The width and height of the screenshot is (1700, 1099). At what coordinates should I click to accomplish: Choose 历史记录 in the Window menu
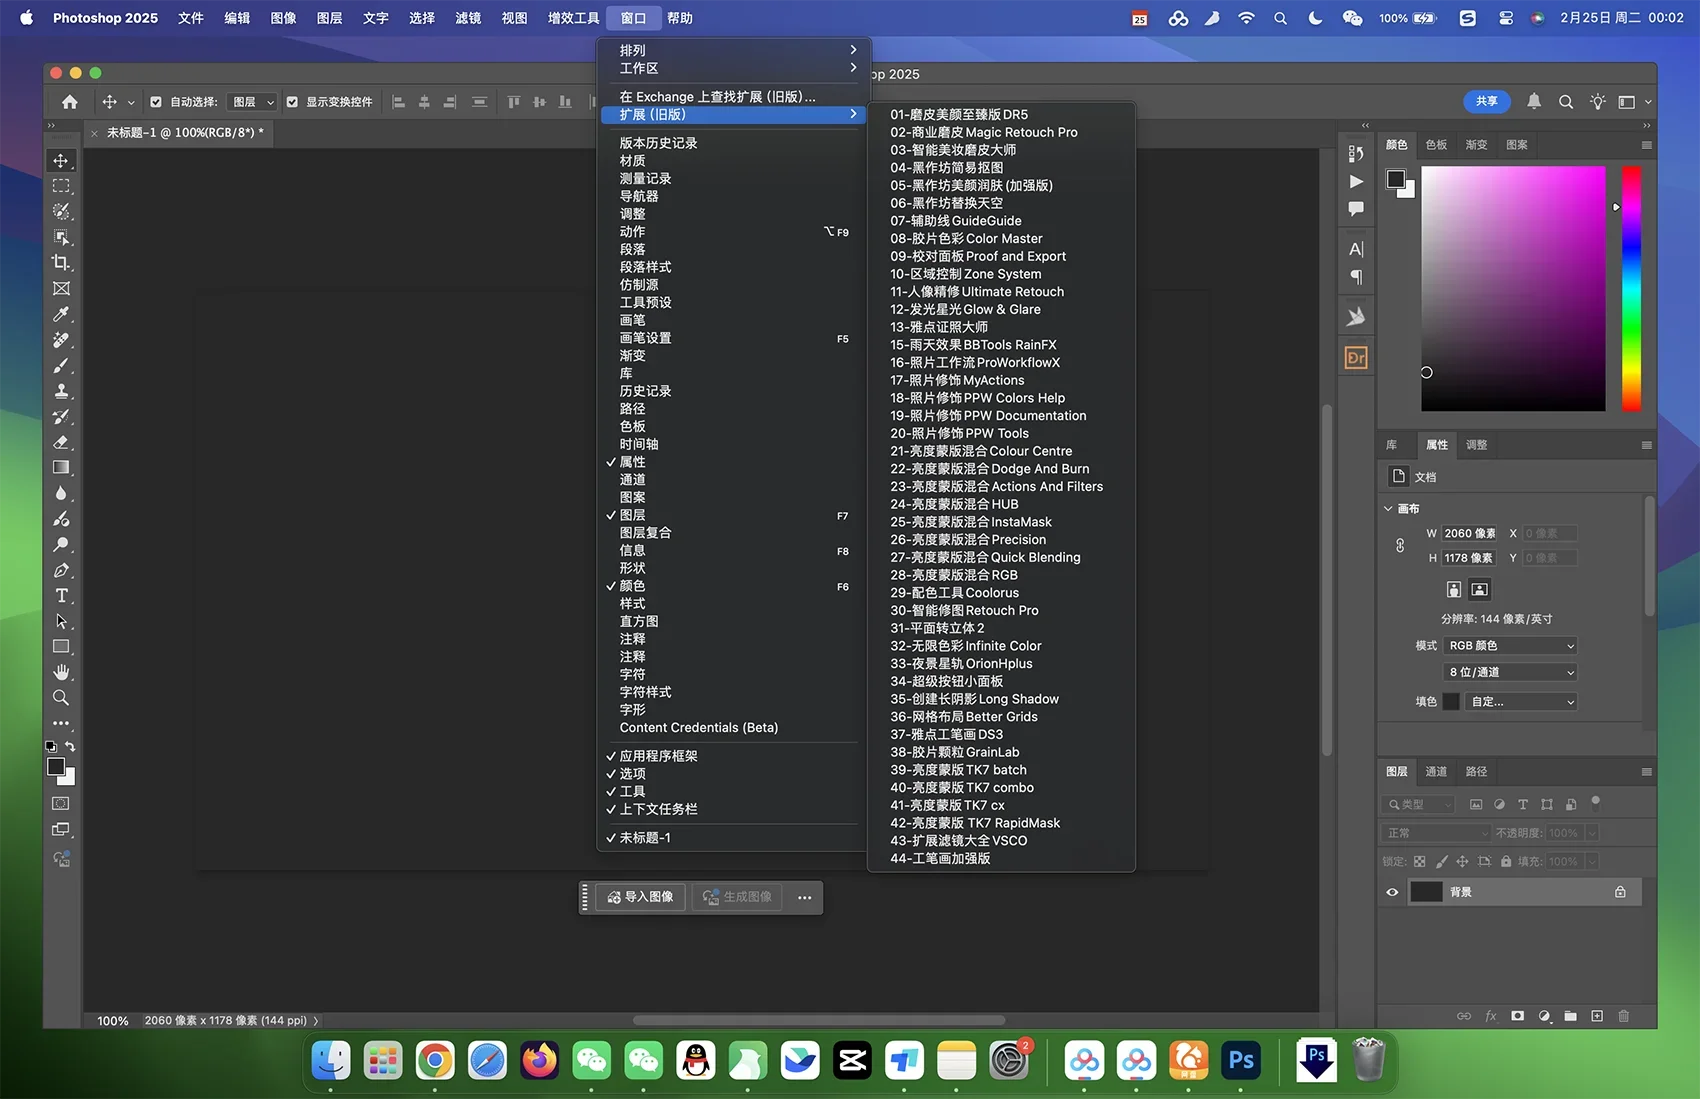tap(732, 391)
